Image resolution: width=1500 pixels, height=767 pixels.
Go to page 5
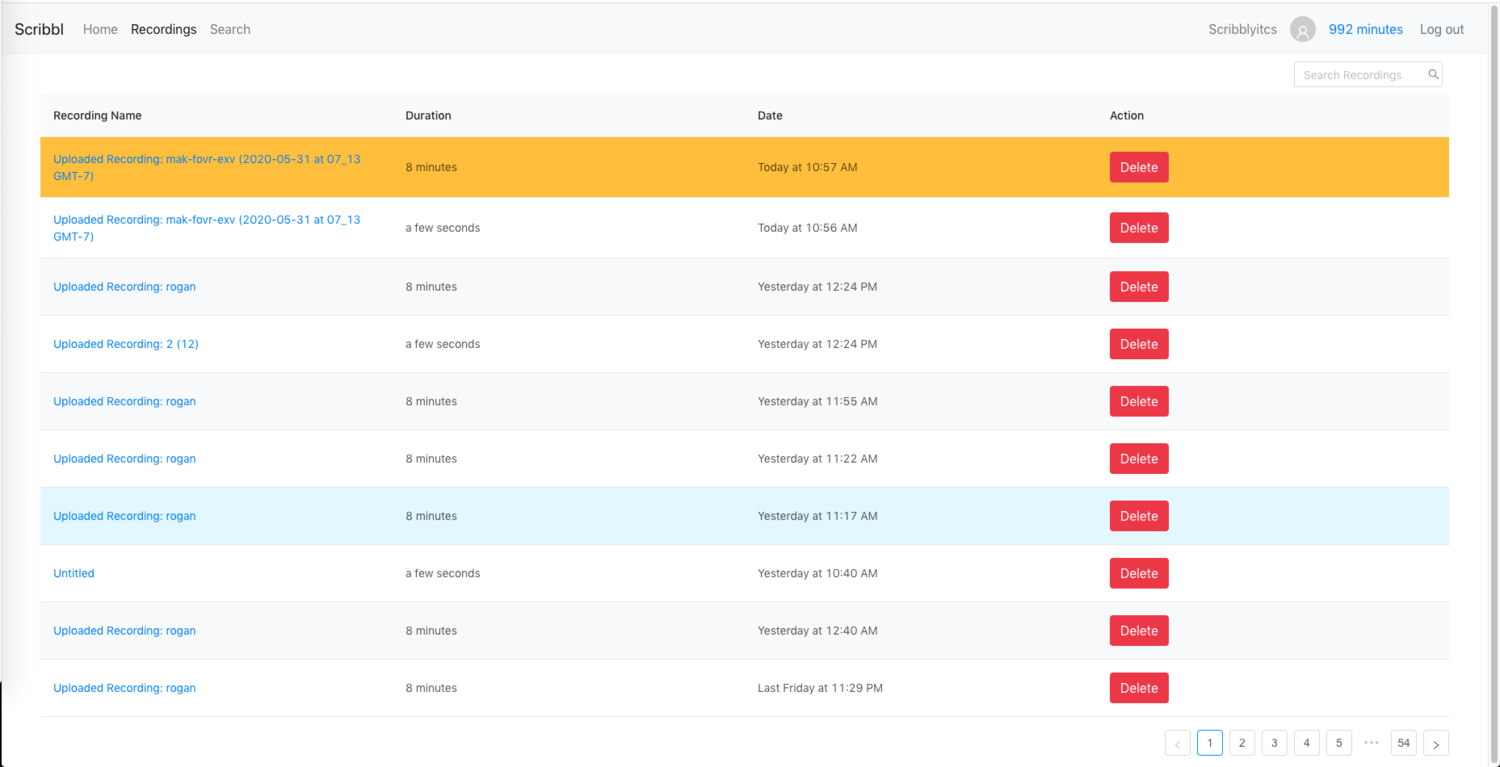1339,743
